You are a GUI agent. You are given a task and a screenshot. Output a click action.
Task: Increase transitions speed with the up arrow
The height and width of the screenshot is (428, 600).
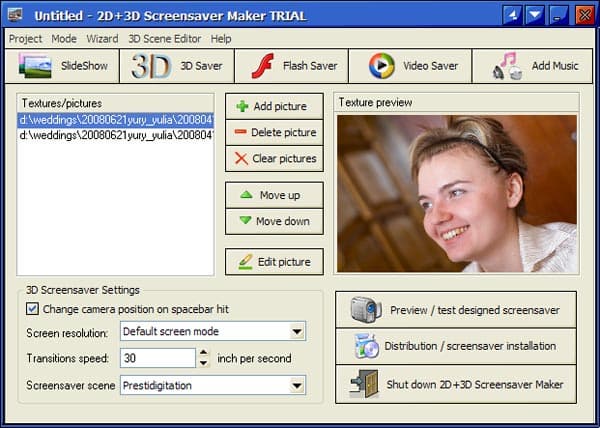[204, 353]
